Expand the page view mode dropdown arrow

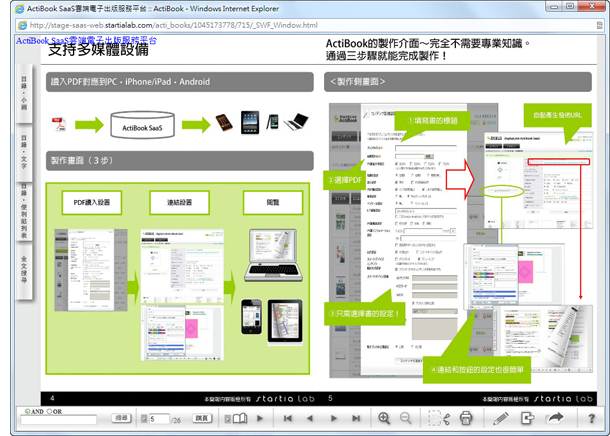click(228, 419)
